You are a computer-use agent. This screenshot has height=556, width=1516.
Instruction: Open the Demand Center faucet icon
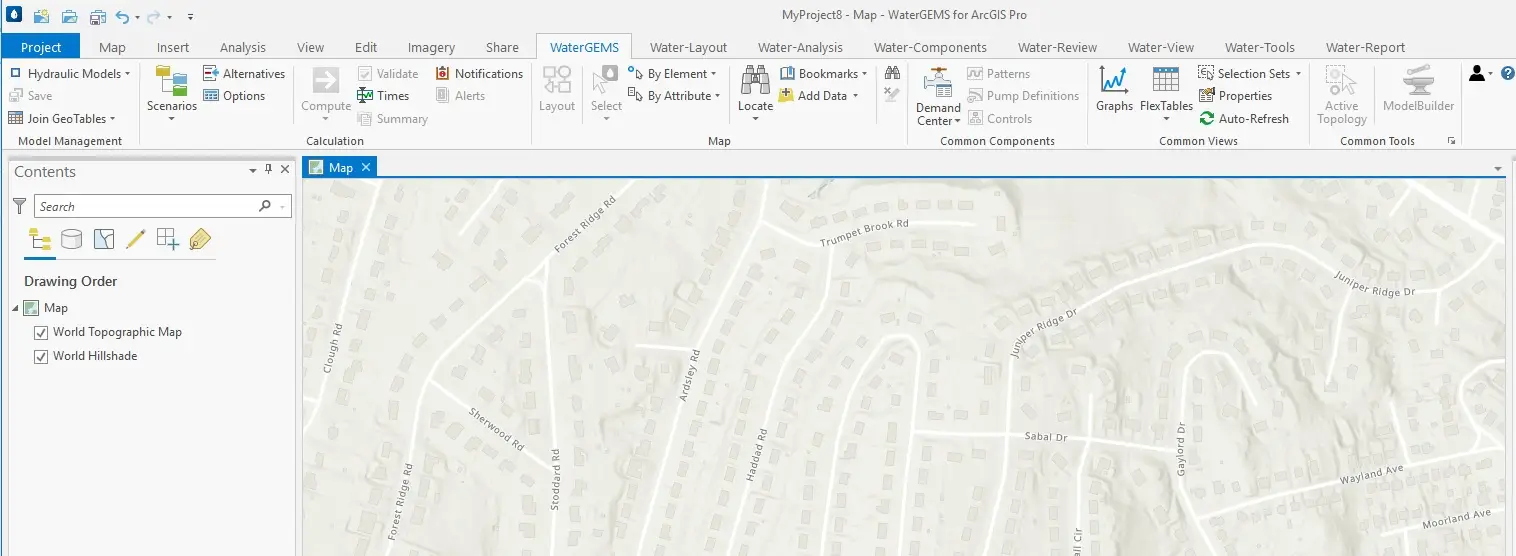coord(938,82)
